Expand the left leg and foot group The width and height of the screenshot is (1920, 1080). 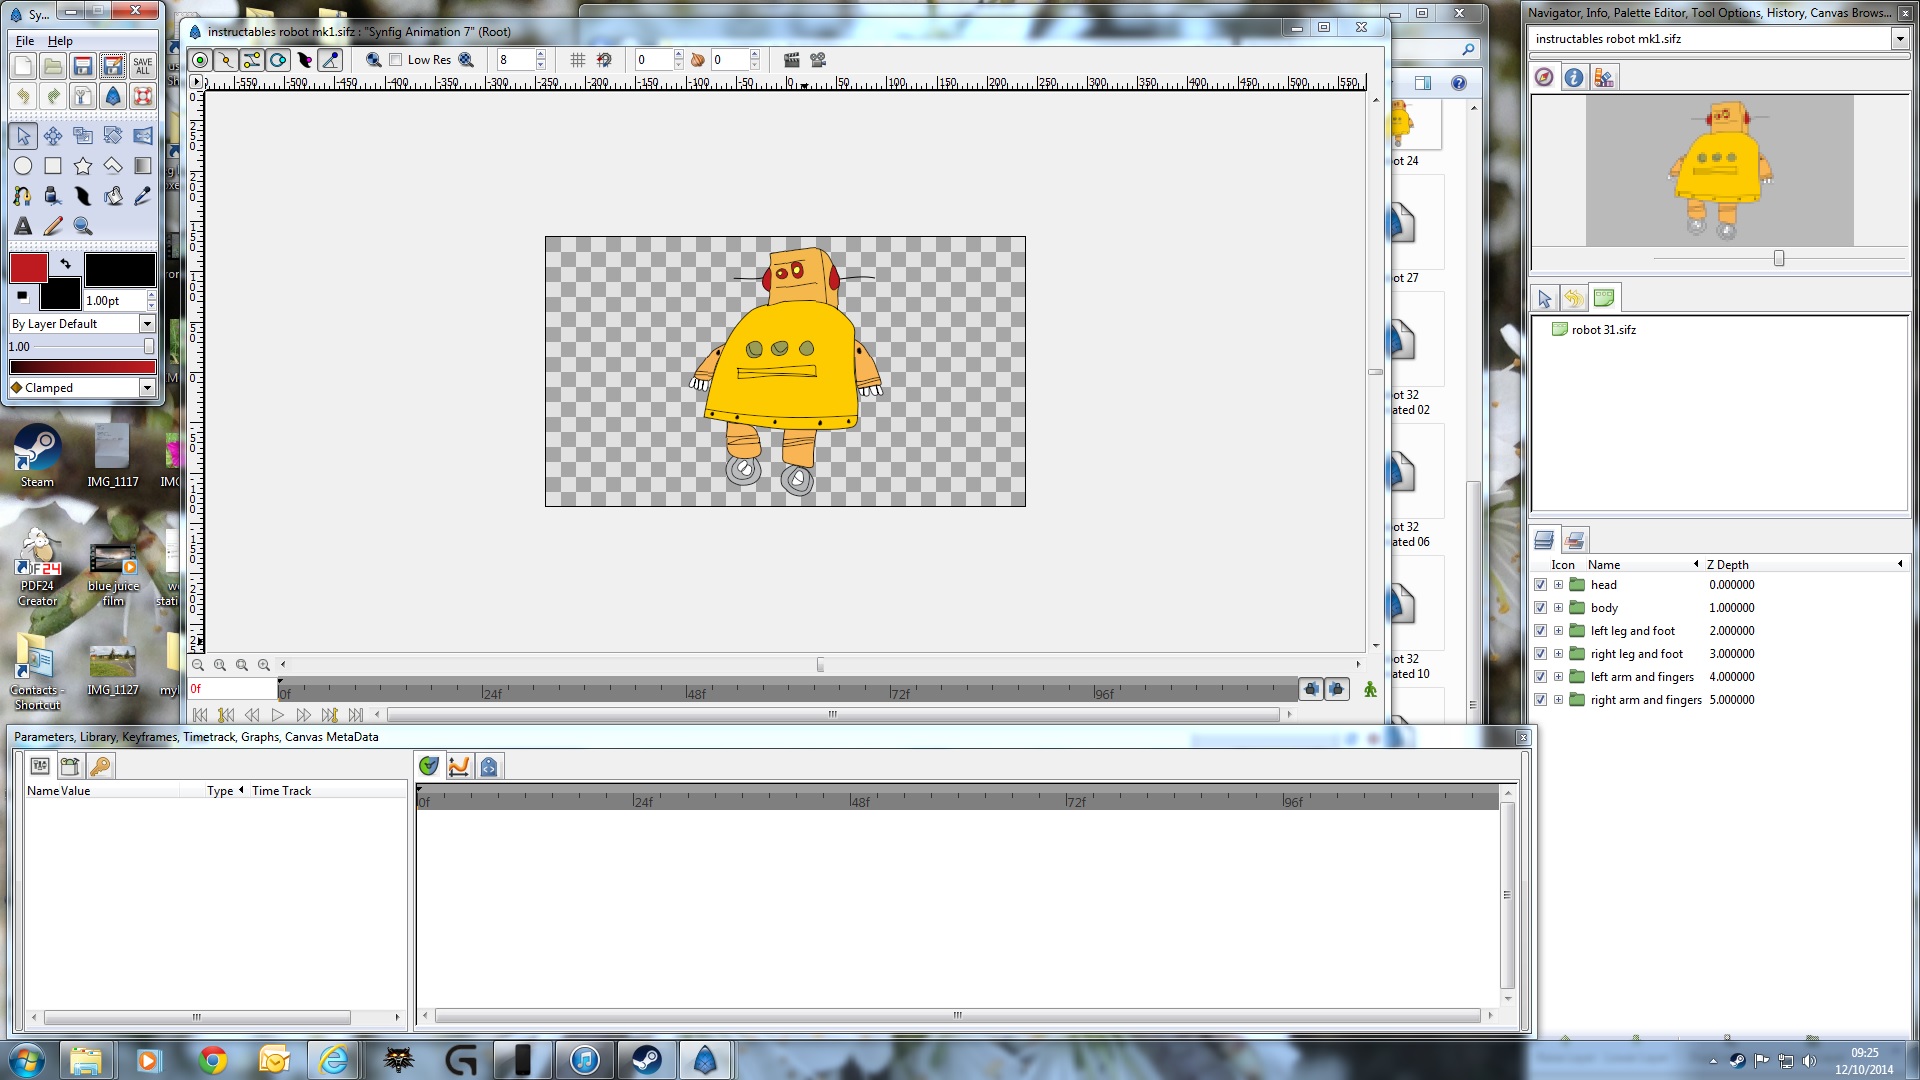click(1558, 631)
